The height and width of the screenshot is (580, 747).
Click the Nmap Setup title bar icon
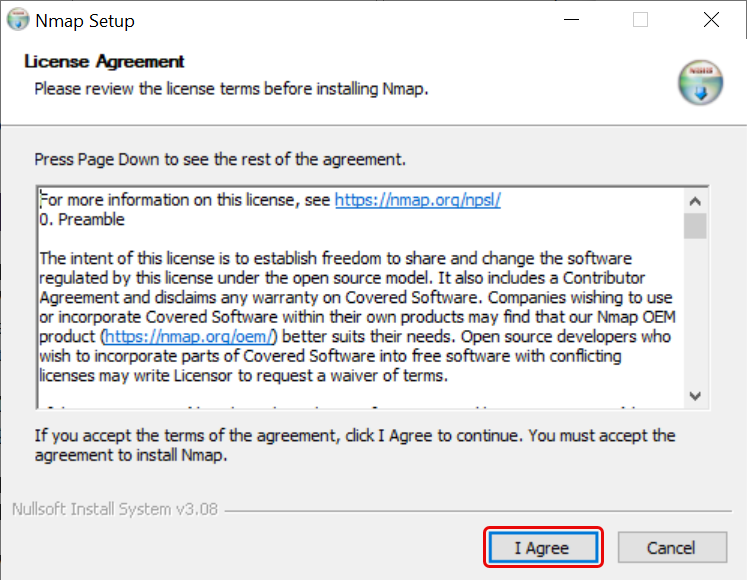[18, 20]
